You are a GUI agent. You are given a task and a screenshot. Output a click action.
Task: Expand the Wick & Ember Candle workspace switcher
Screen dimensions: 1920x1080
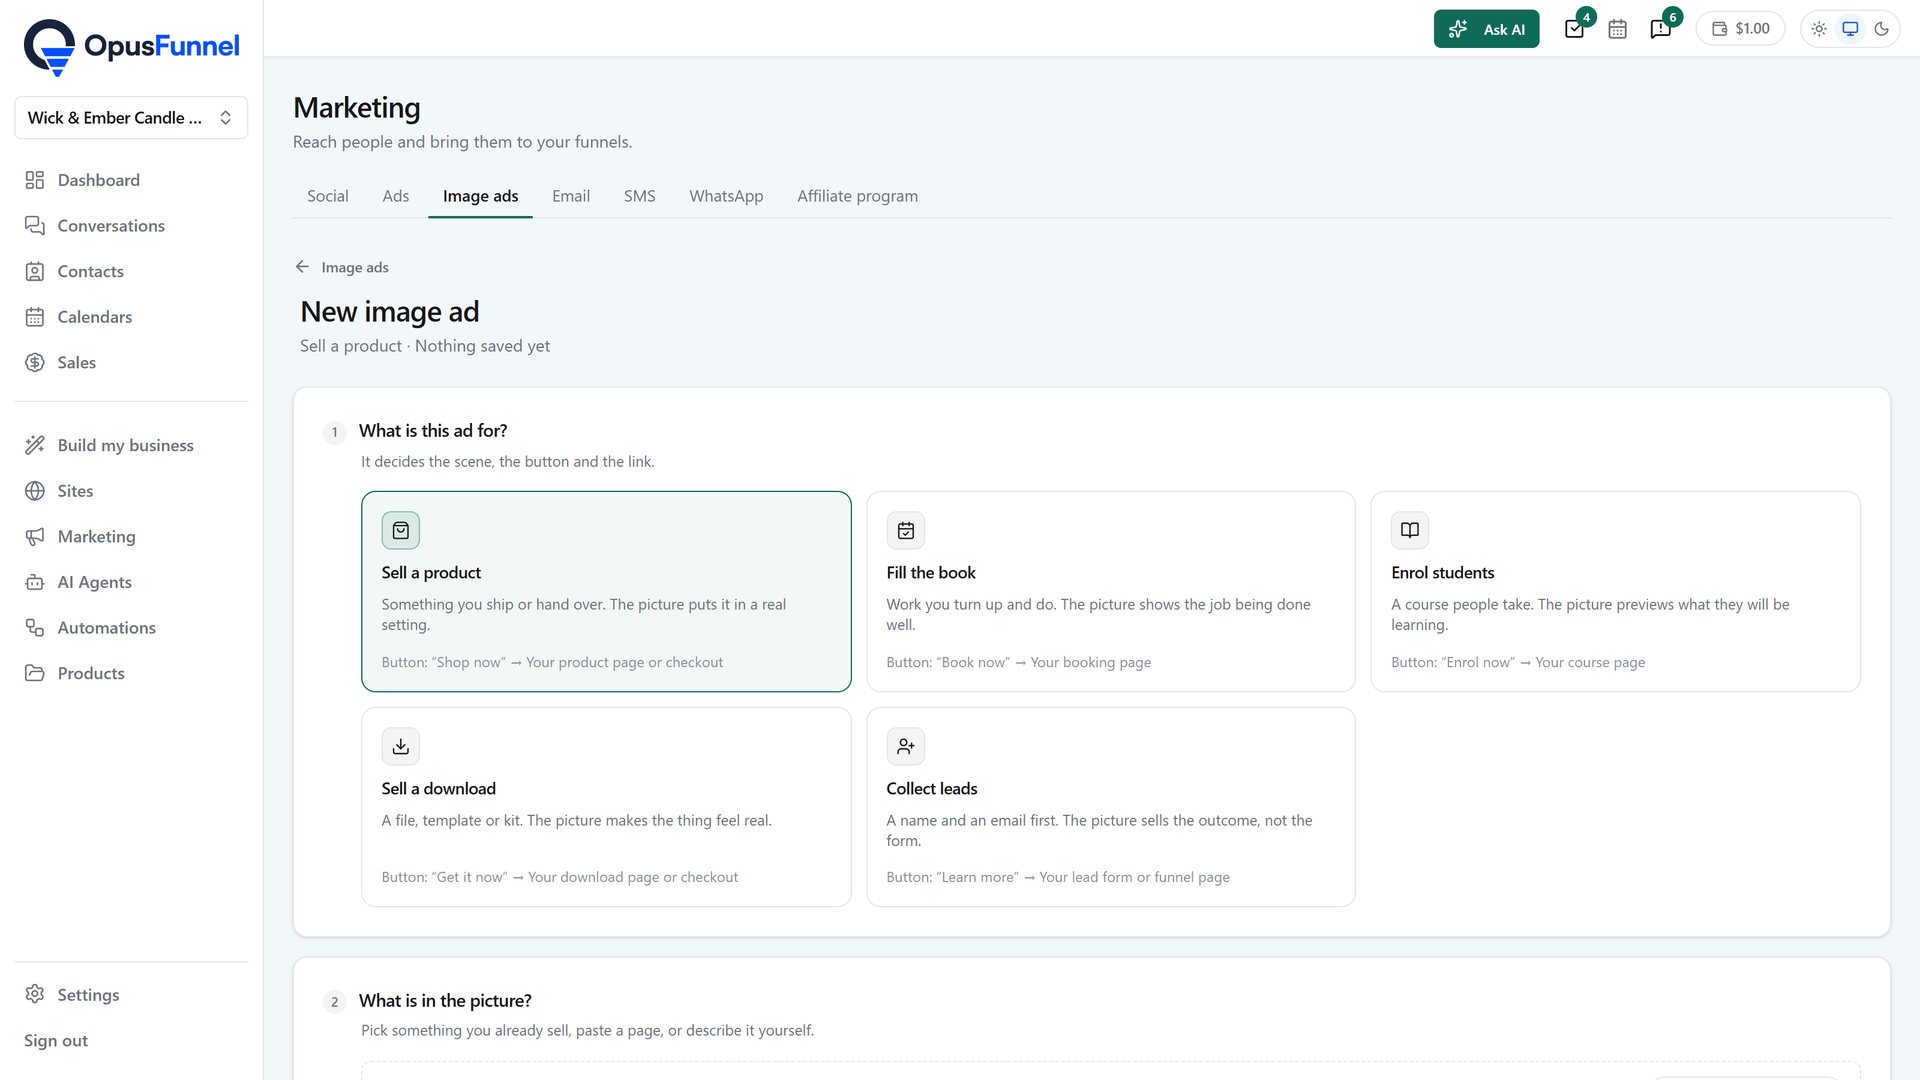coord(131,118)
